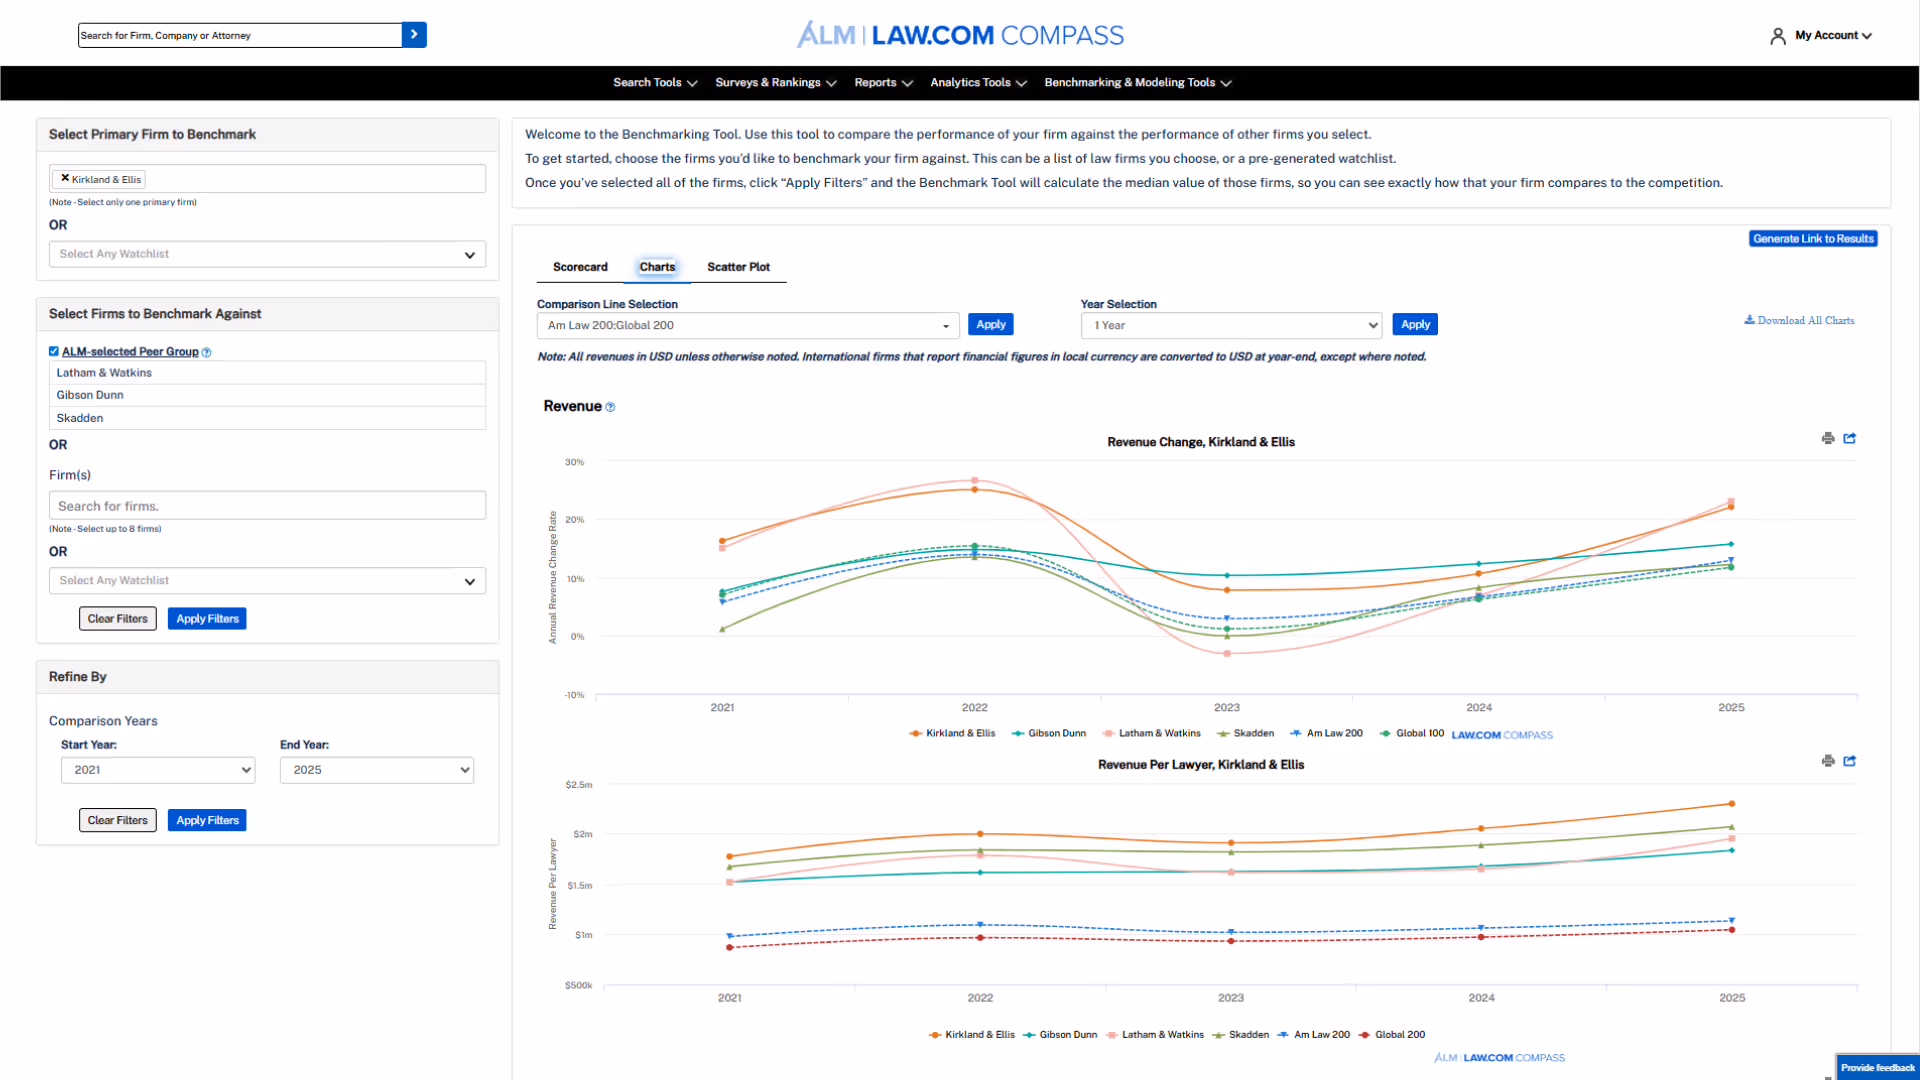
Task: Apply the Year Selection
Action: (x=1415, y=324)
